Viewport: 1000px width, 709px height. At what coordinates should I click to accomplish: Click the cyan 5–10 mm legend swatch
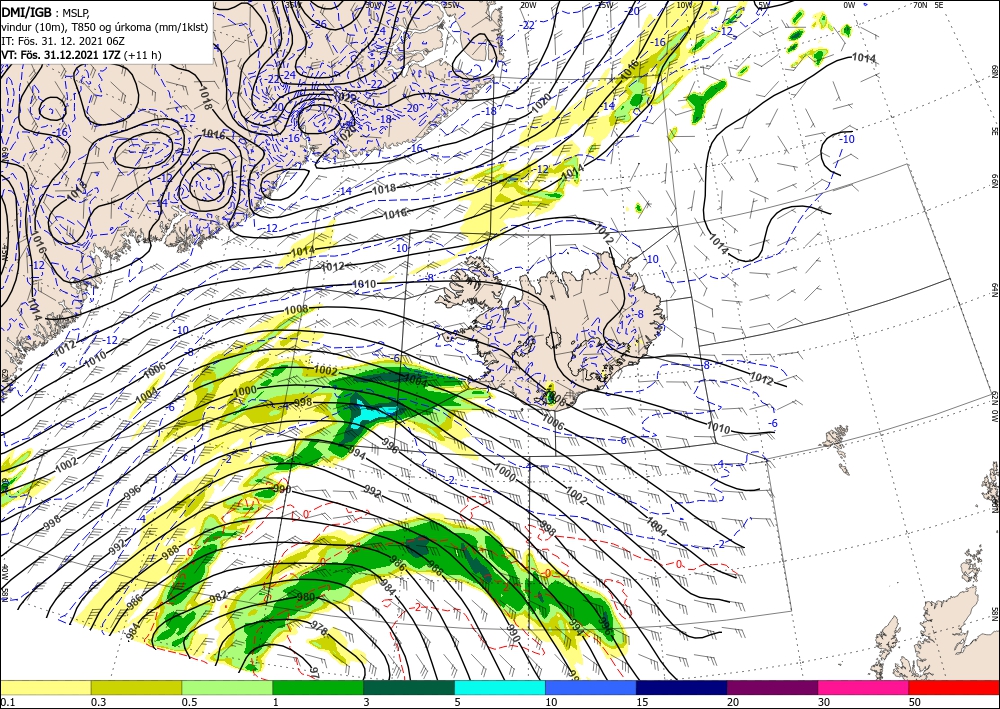click(x=500, y=687)
